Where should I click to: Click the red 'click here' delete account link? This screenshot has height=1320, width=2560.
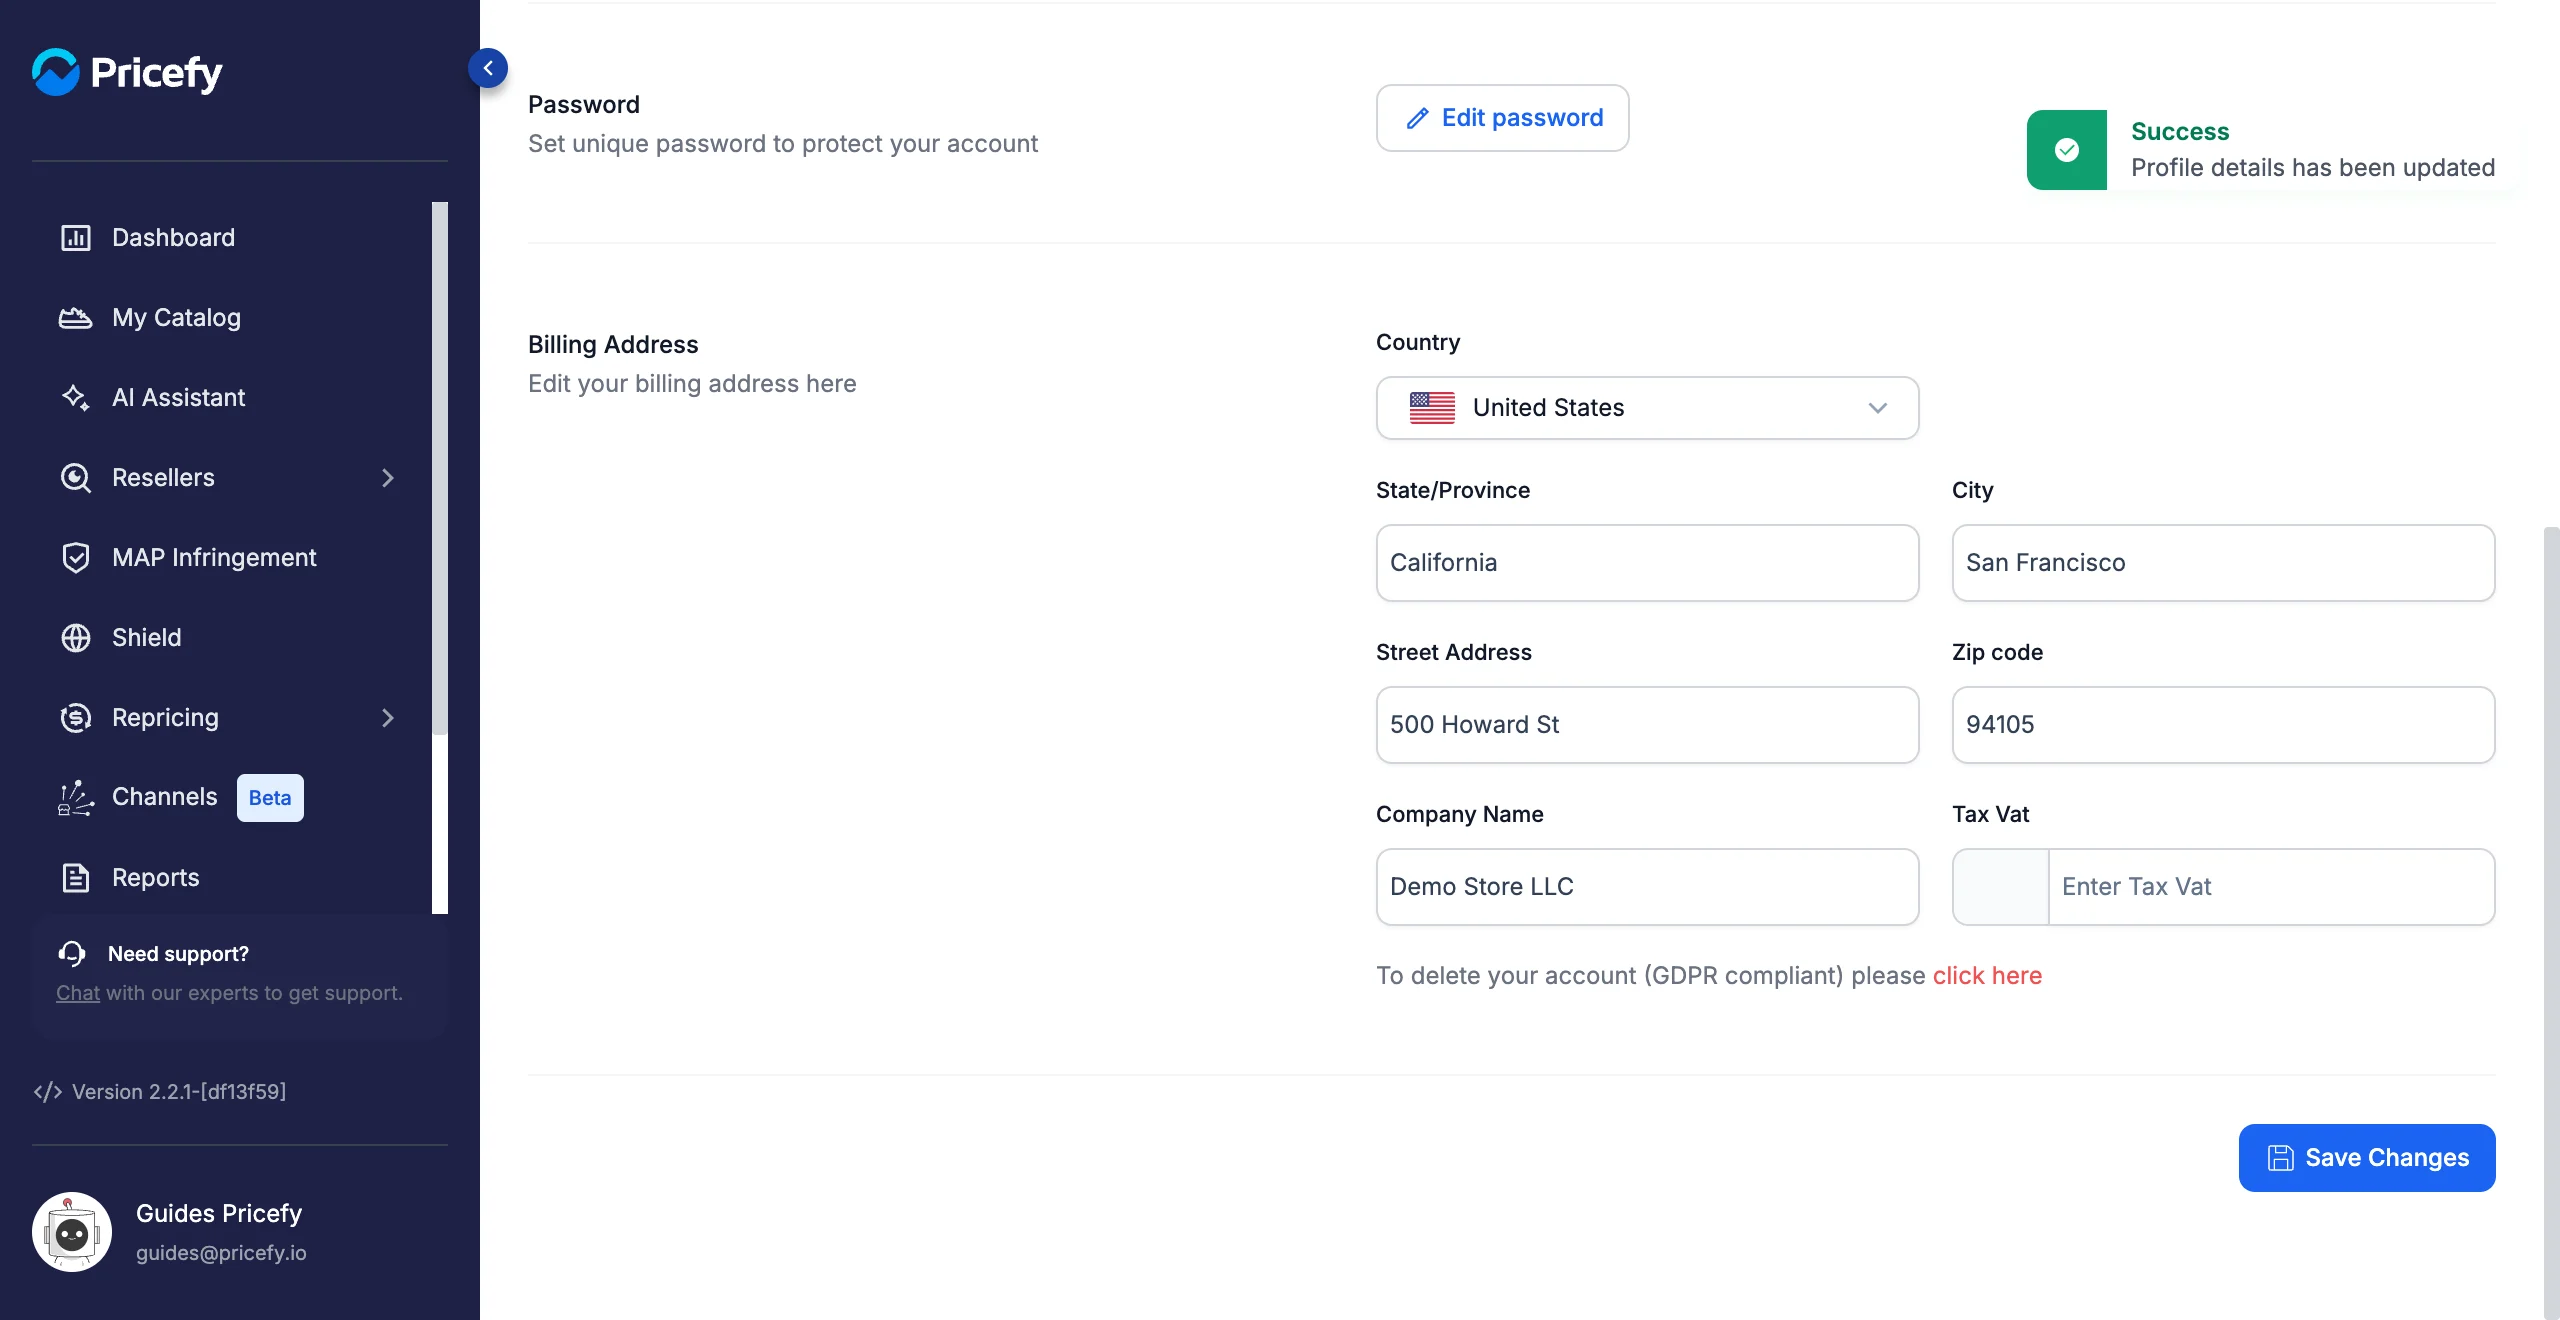pos(1987,976)
